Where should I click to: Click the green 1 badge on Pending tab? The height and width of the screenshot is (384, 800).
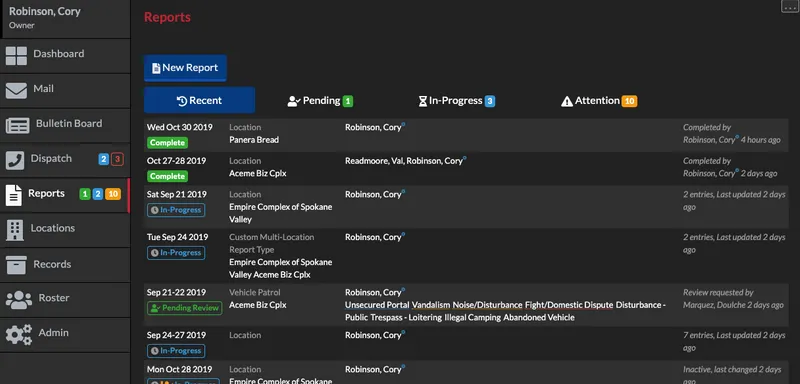coord(347,101)
